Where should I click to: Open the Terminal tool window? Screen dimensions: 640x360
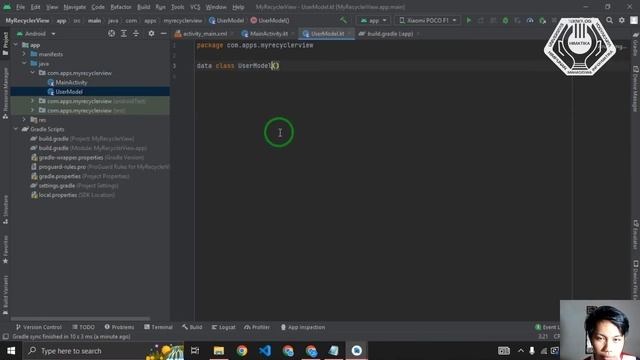click(158, 327)
